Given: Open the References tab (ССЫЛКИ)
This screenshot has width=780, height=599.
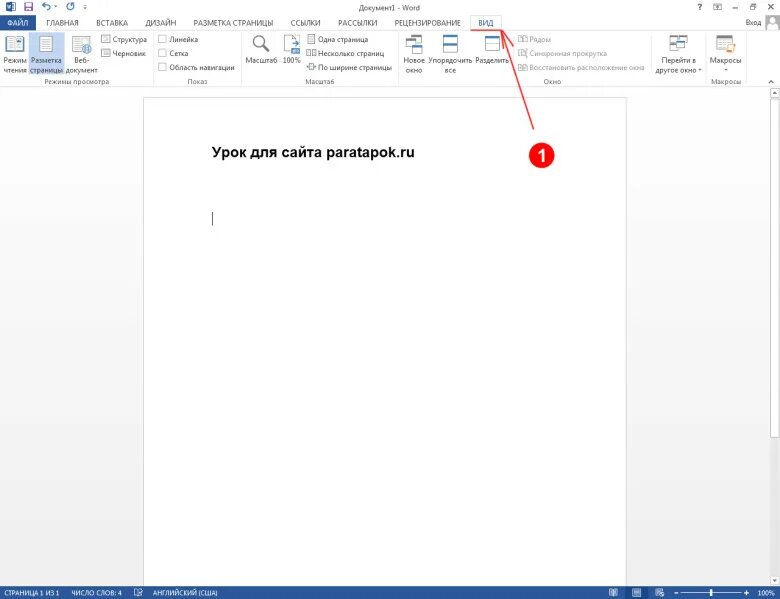Looking at the screenshot, I should point(305,23).
